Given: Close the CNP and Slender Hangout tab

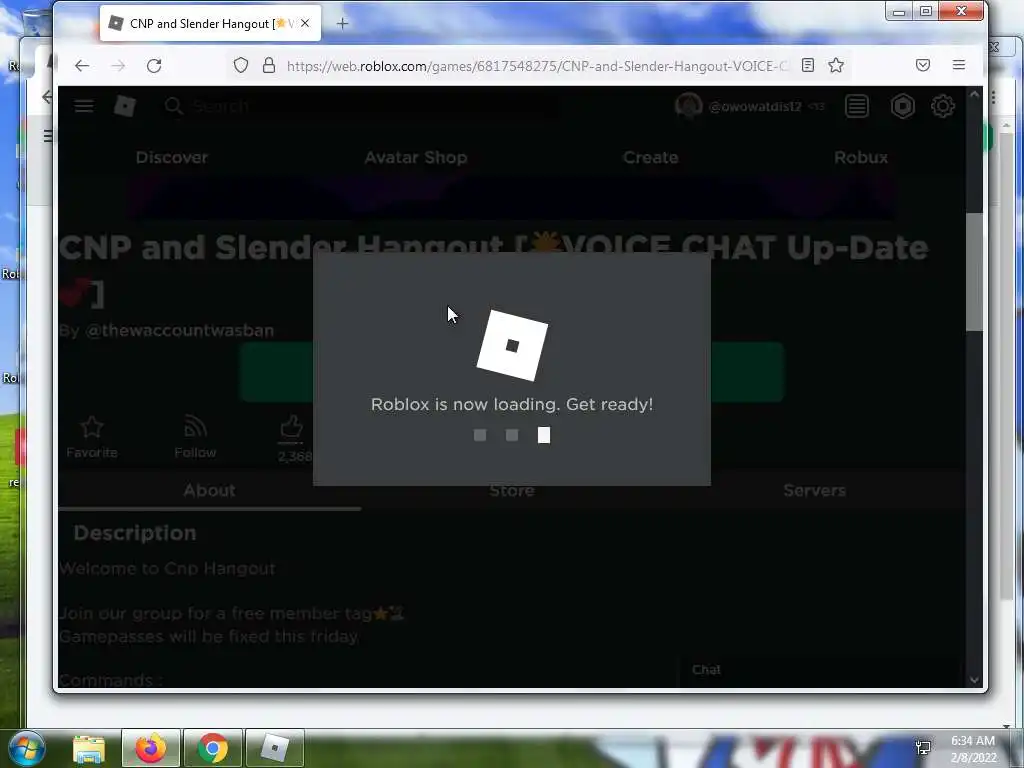Looking at the screenshot, I should coord(305,23).
